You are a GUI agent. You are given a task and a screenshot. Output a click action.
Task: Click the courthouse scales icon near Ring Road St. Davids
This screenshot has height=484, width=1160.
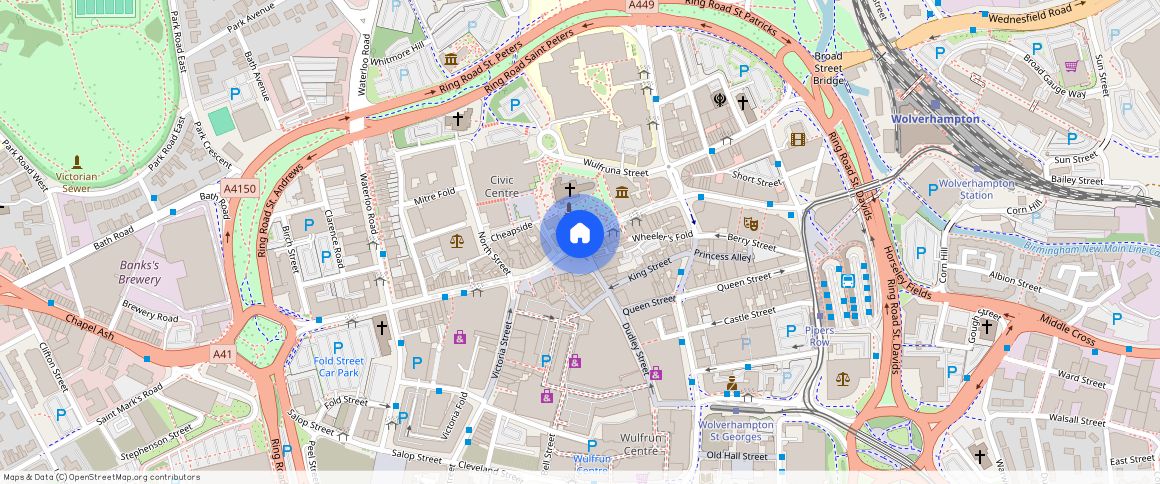tap(841, 378)
